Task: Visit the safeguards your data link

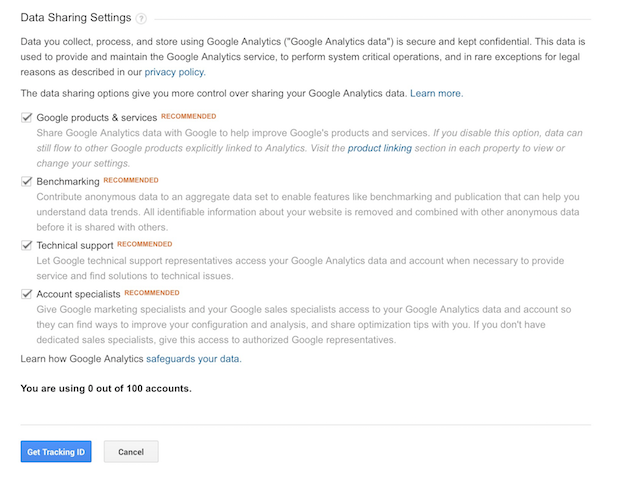Action: (x=194, y=359)
